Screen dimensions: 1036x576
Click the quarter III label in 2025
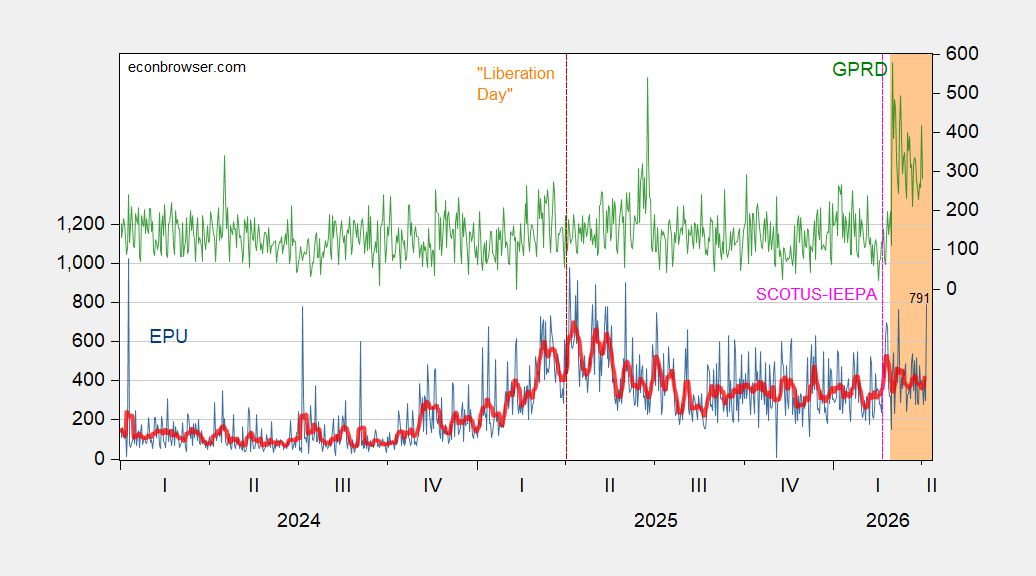click(x=698, y=486)
